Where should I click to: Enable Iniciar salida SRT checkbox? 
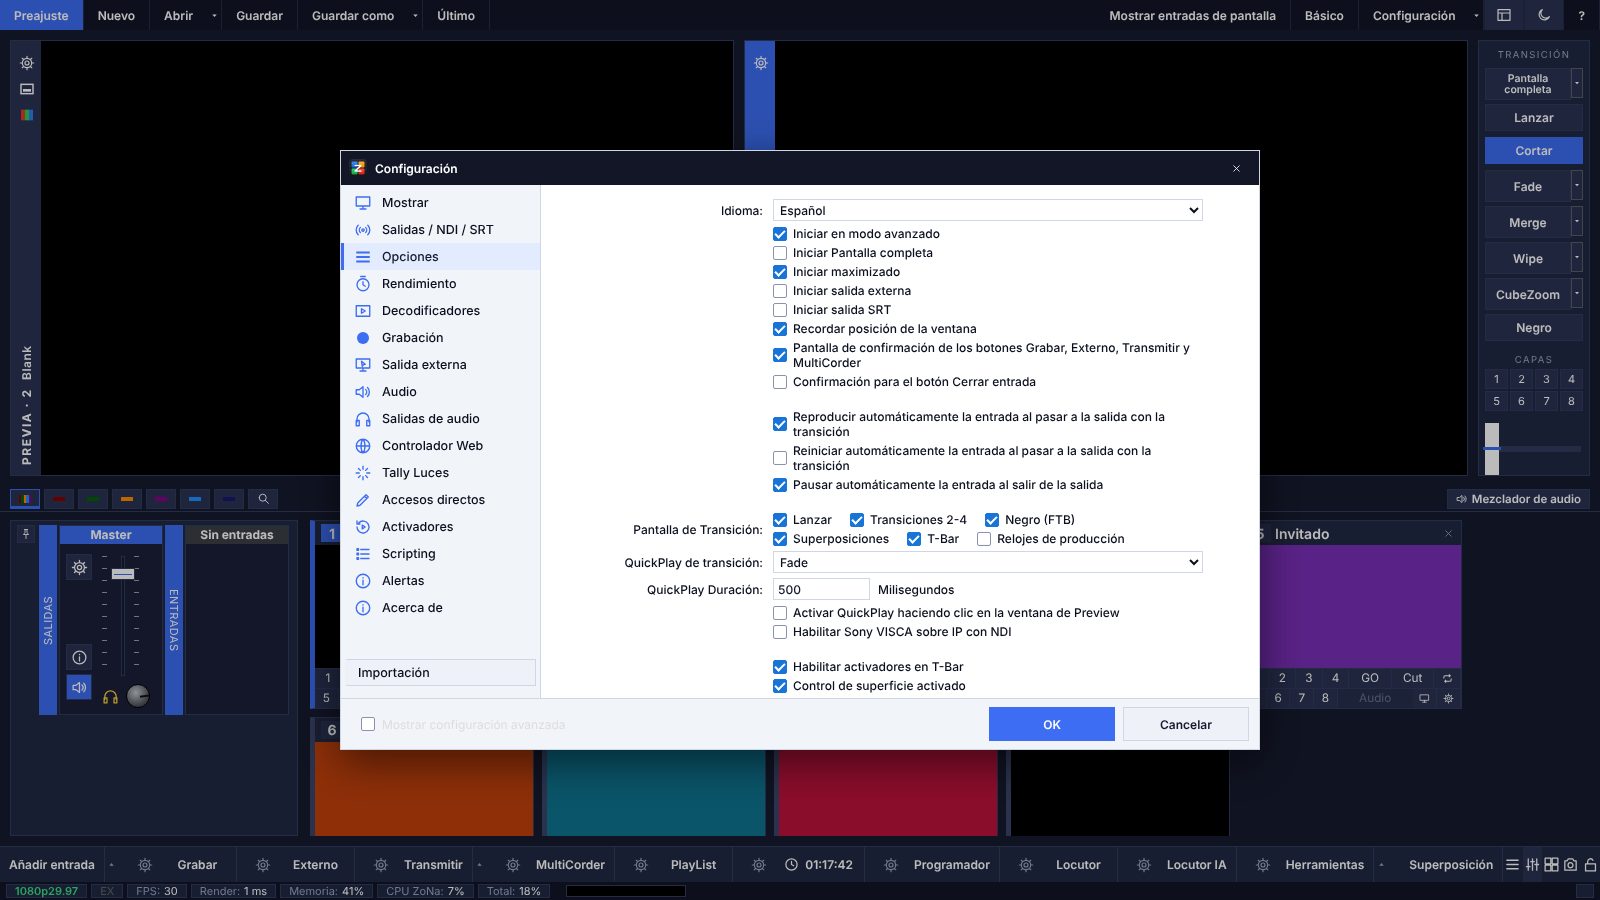click(x=780, y=310)
